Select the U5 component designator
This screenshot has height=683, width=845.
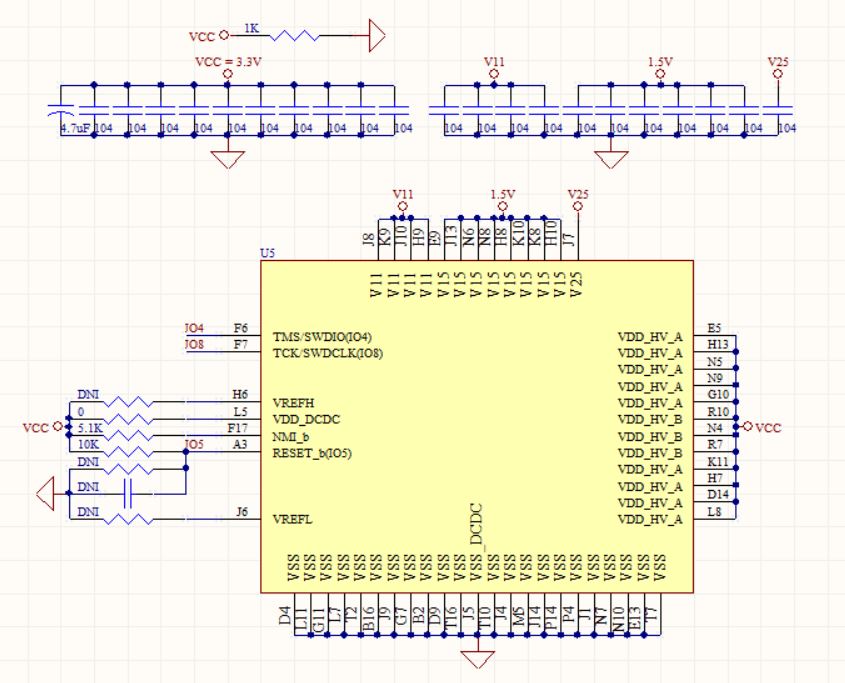pyautogui.click(x=267, y=253)
